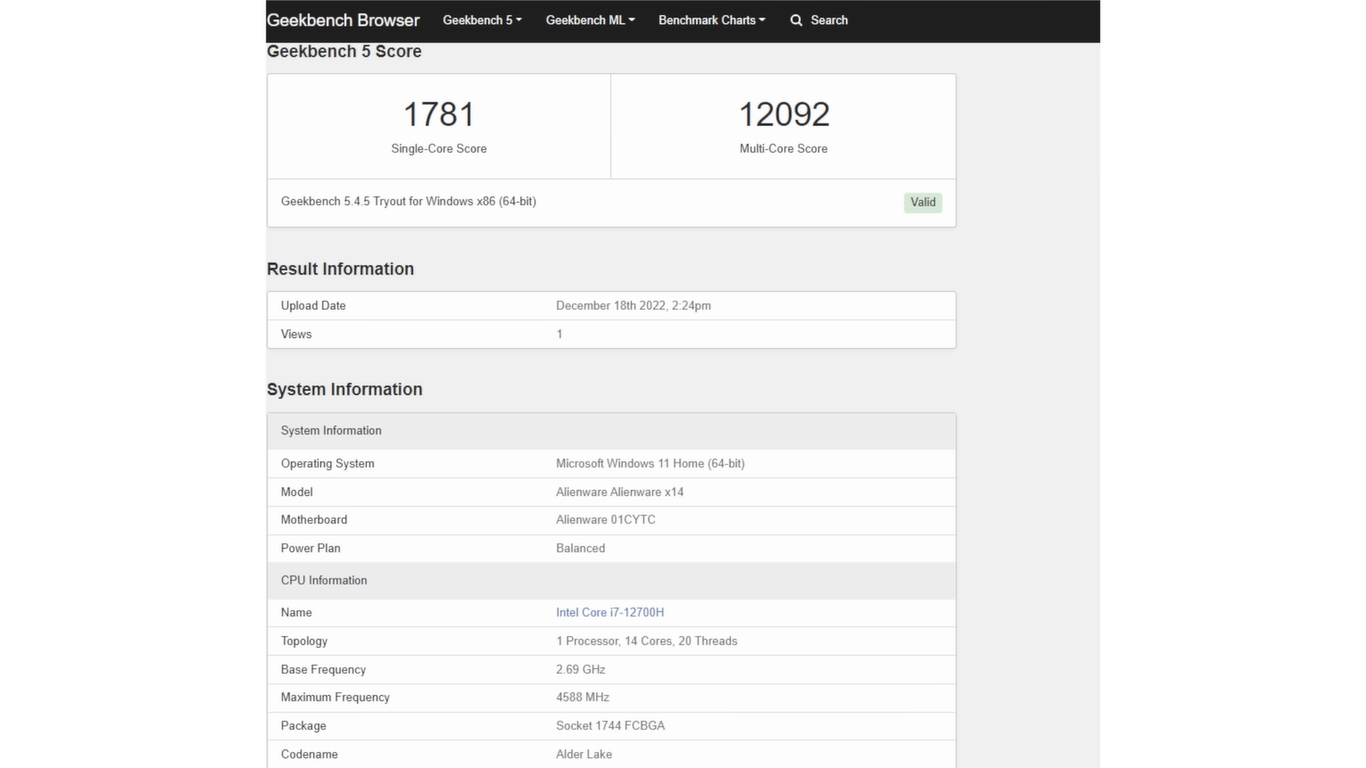Click the Balanced power plan value
The image size is (1366, 768).
[x=580, y=548]
